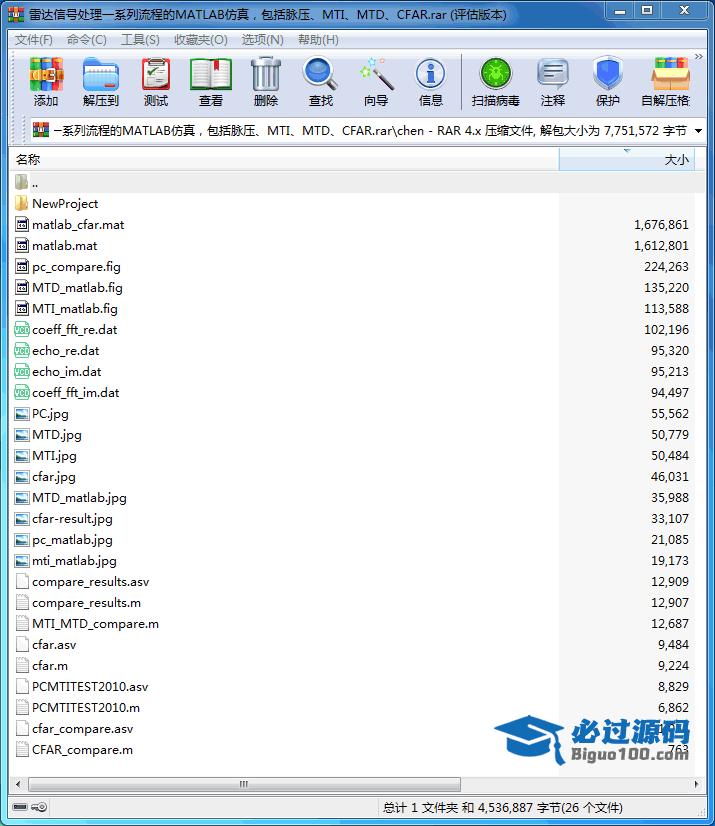Click the archive icon in address bar
Viewport: 715px width, 826px height.
(41, 130)
